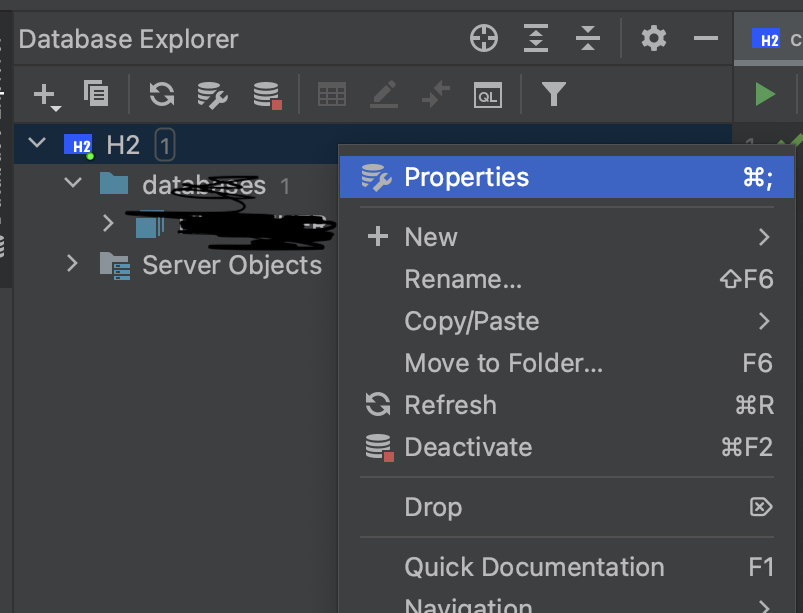Click the Collapse All icon
Viewport: 803px width, 613px height.
(x=587, y=38)
